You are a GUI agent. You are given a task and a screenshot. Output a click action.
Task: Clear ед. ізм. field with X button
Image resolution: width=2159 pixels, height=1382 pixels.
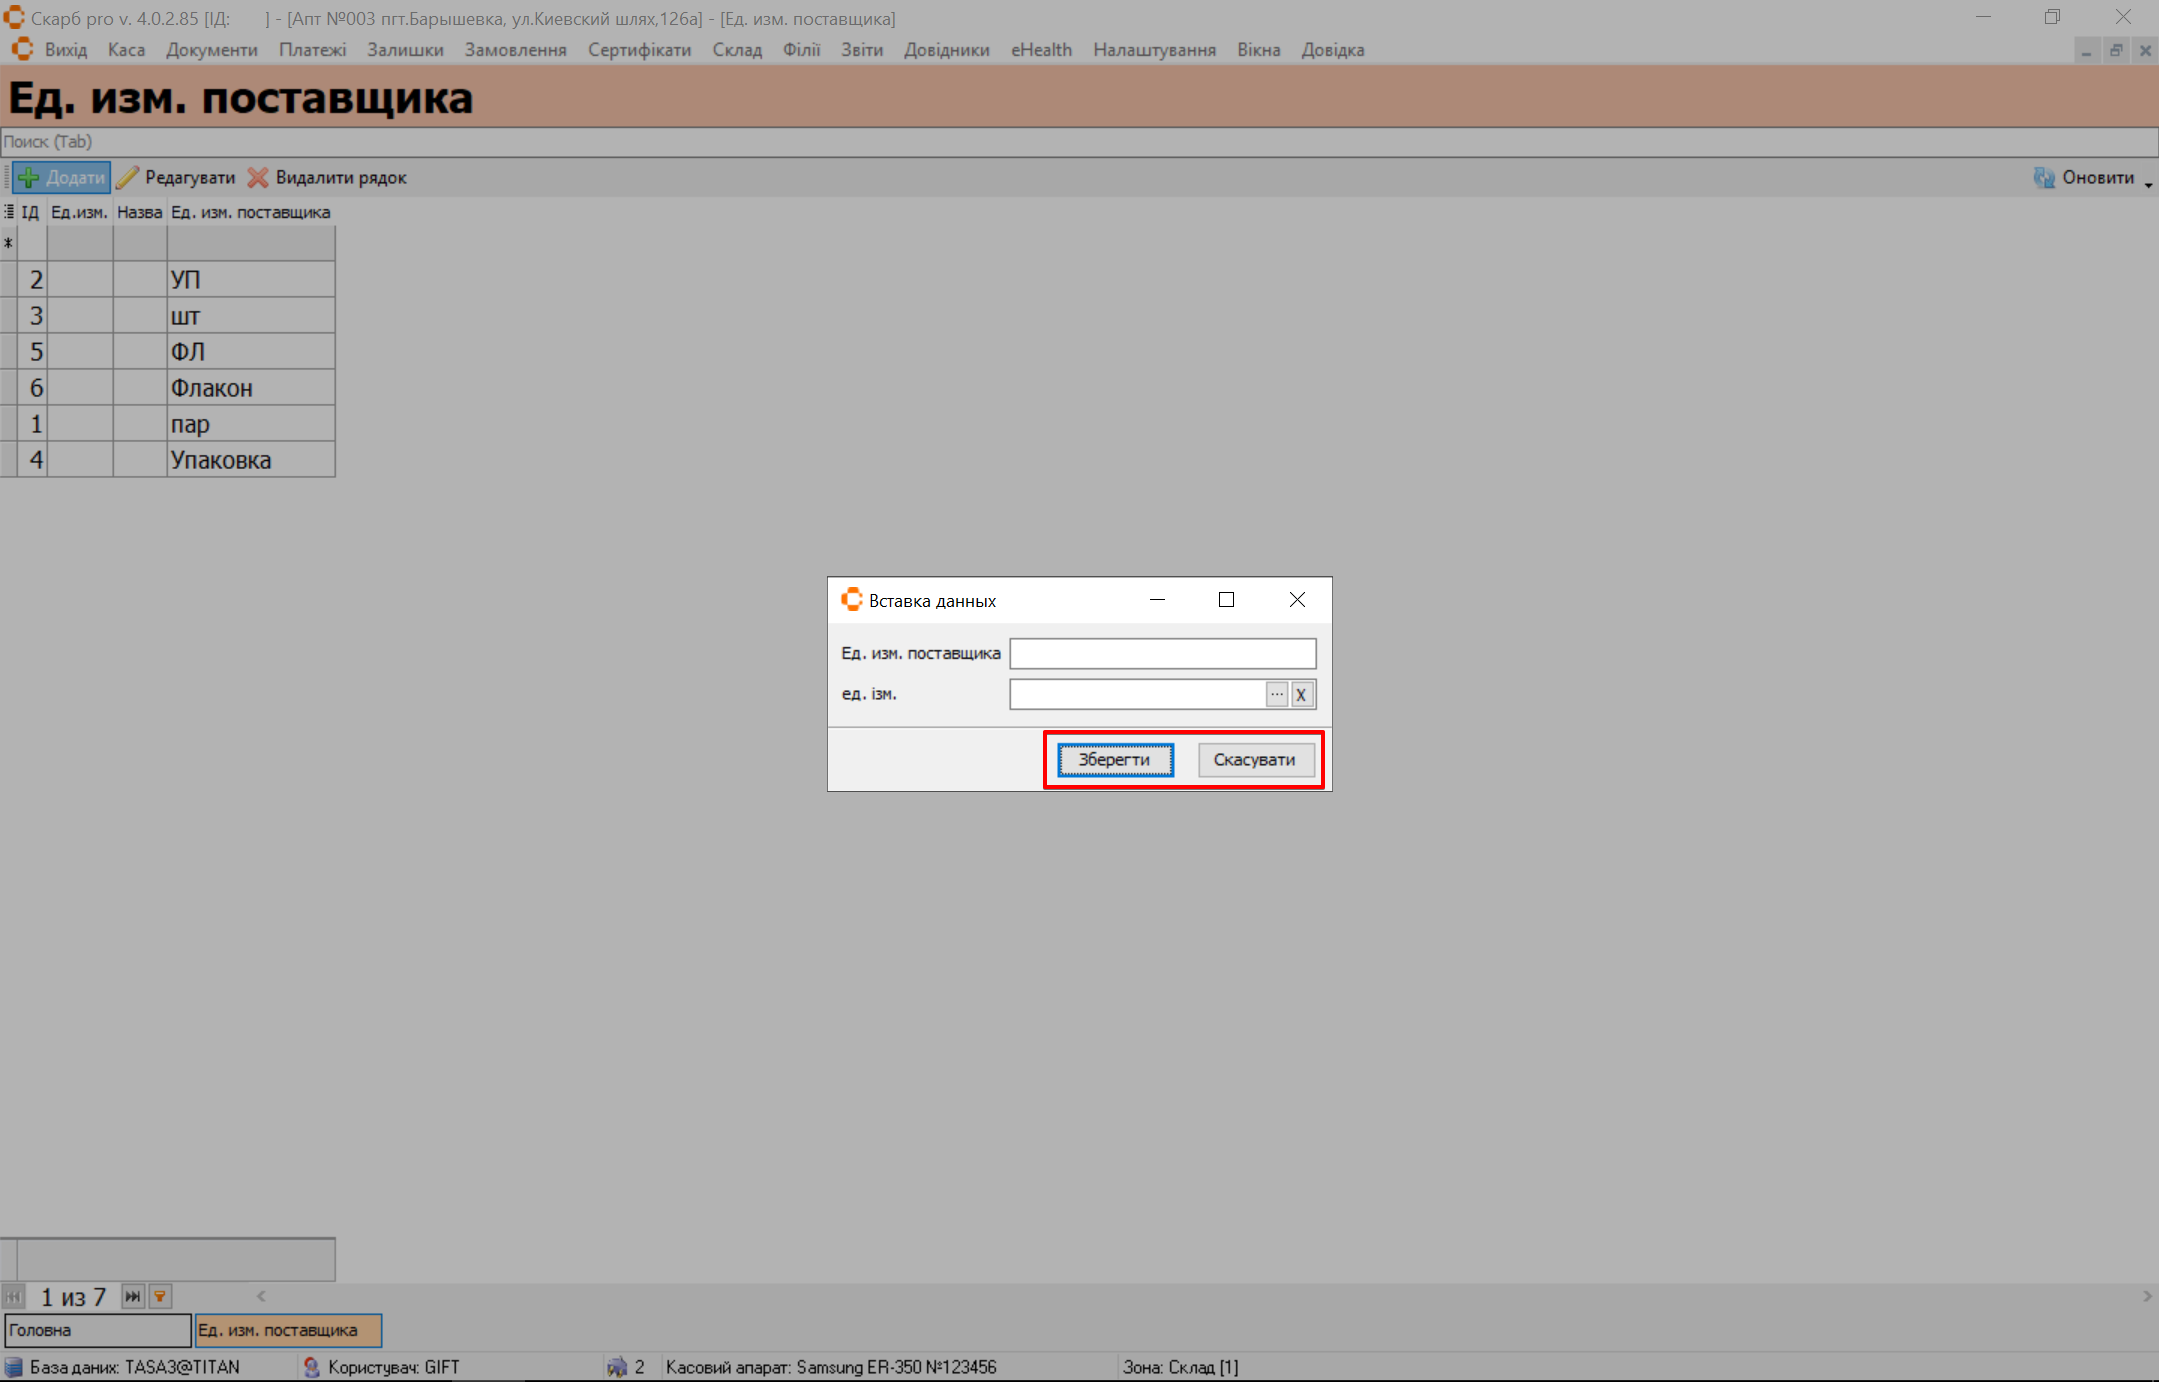tap(1302, 695)
